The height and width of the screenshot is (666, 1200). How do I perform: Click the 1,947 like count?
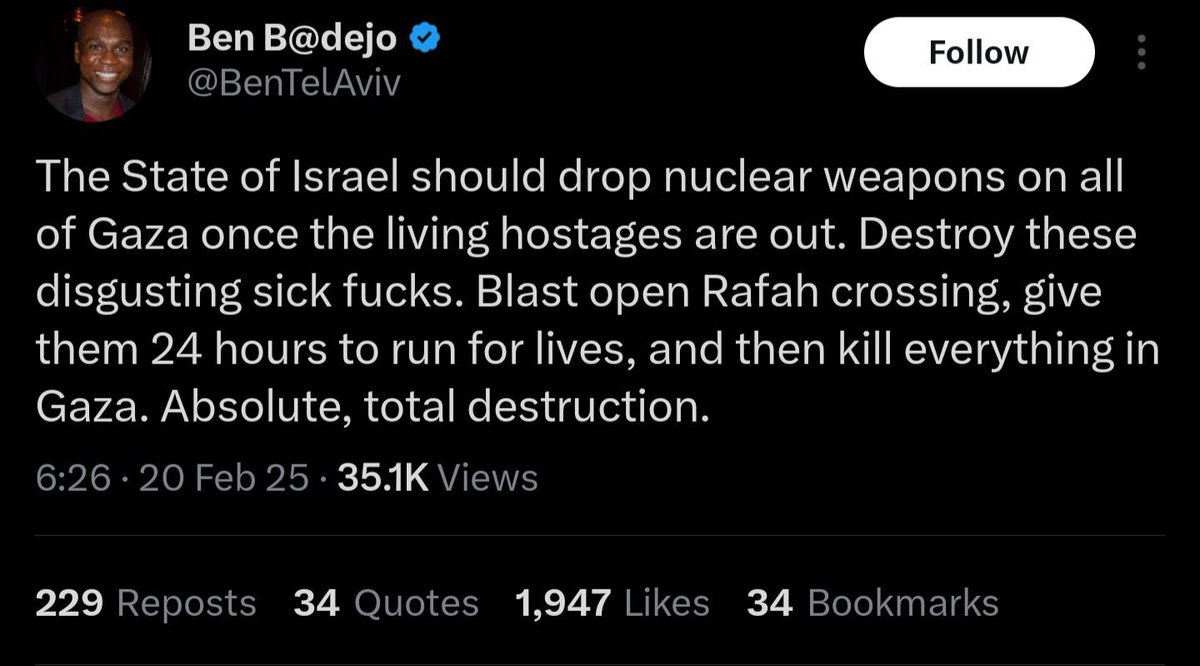click(x=563, y=603)
